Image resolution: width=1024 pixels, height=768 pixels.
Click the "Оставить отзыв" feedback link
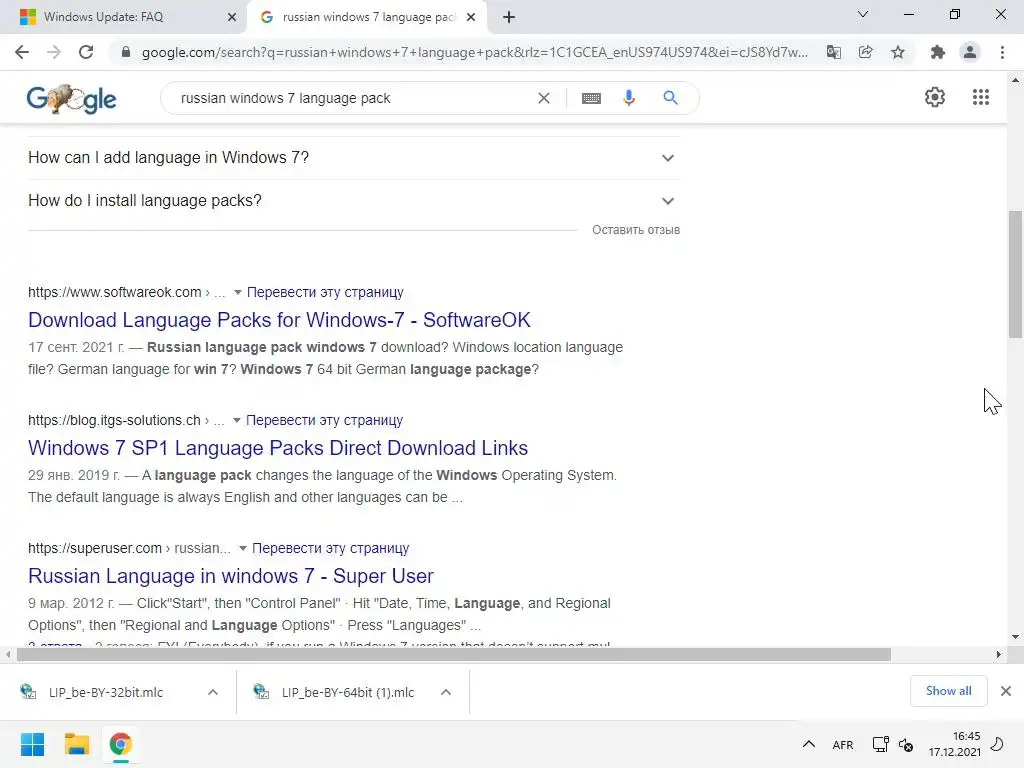(636, 230)
